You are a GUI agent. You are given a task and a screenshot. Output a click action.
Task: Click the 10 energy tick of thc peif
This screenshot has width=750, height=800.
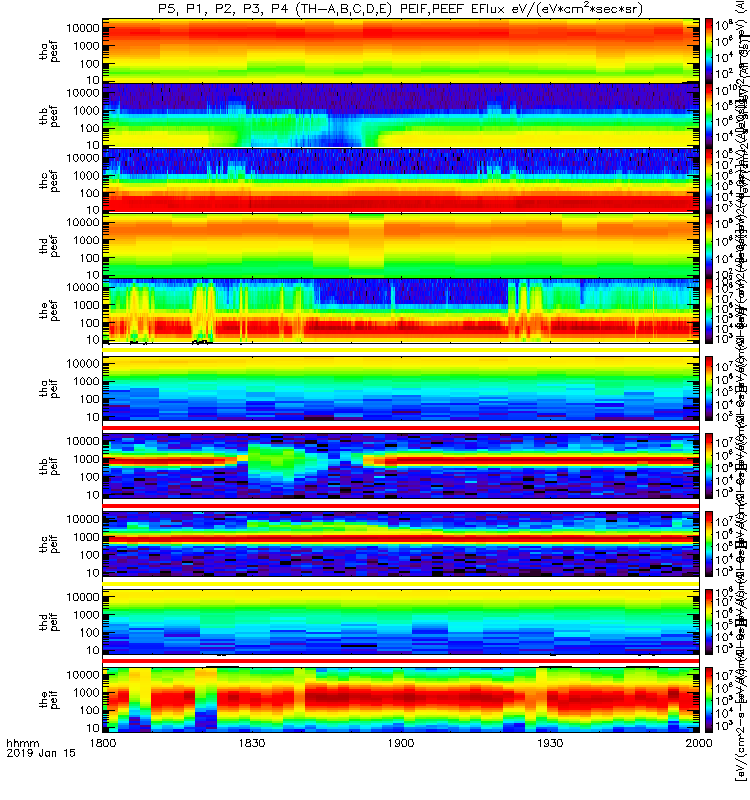93,573
